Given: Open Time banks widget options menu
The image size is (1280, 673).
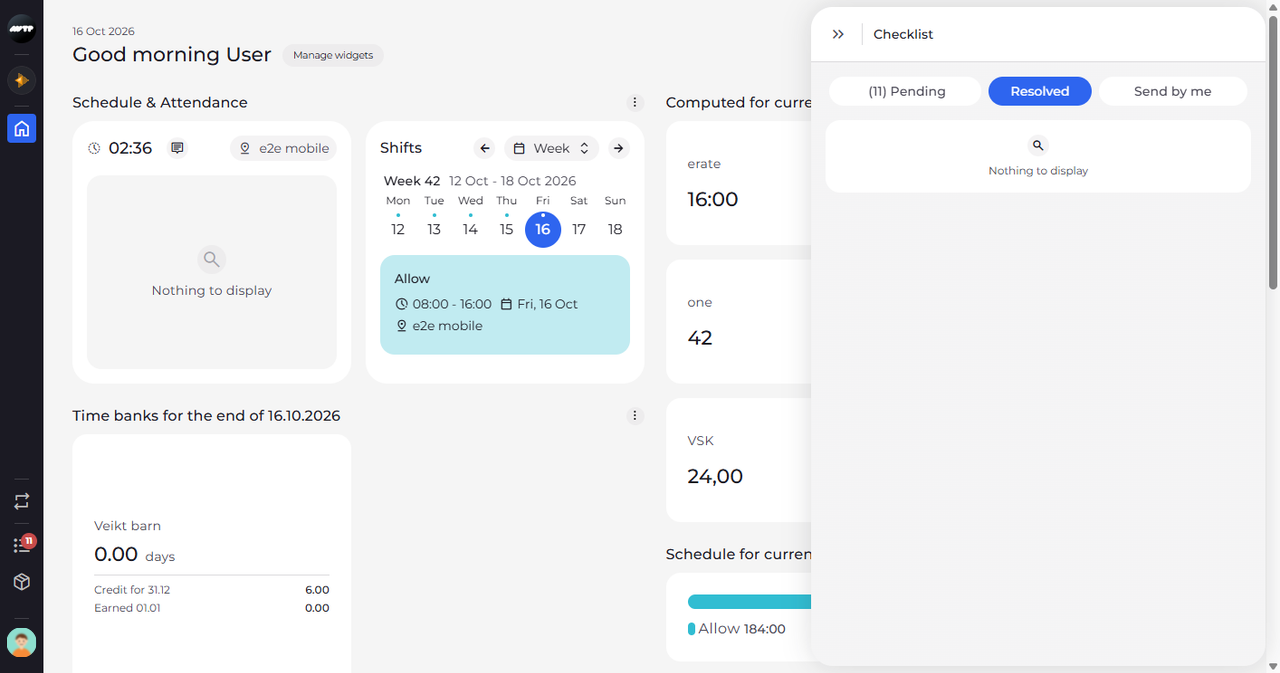Looking at the screenshot, I should tap(634, 415).
